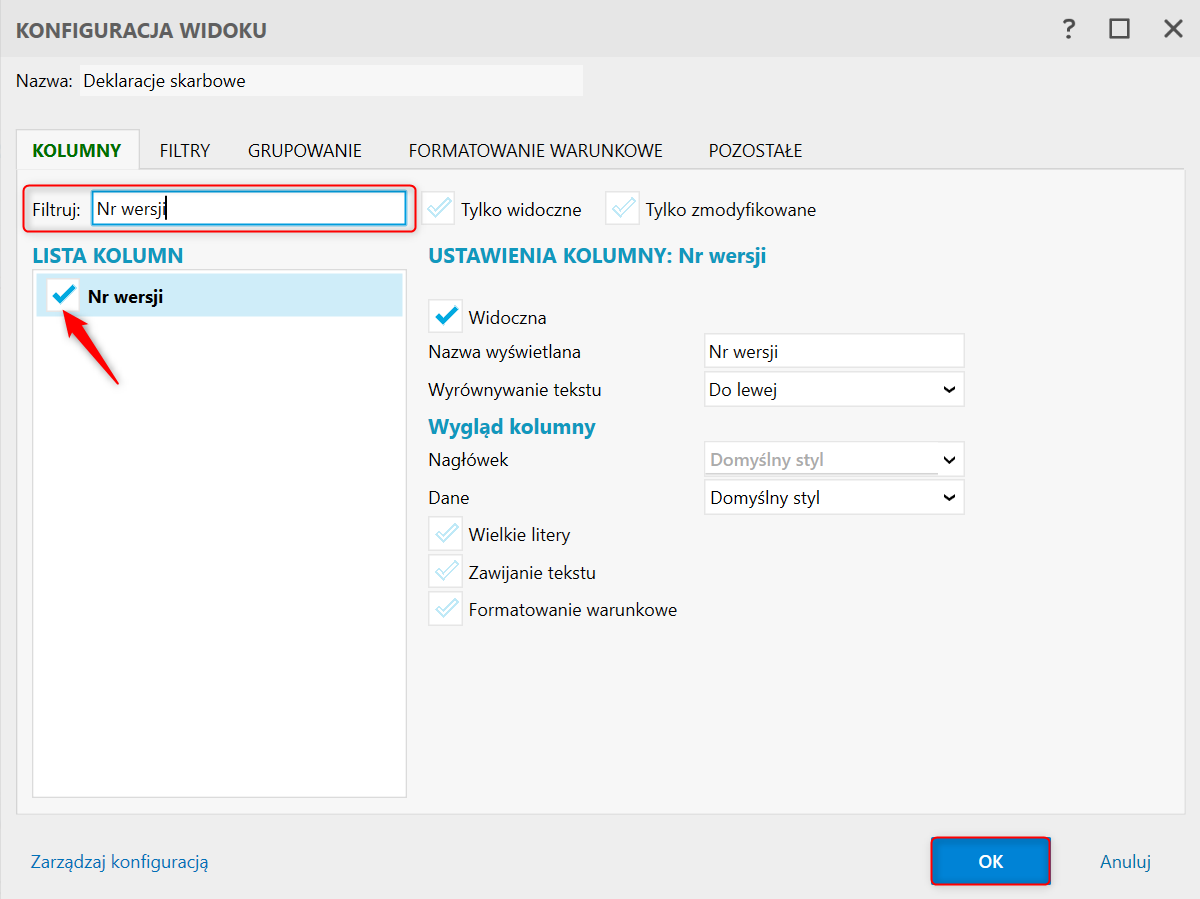Click the Anuluj button
1200x899 pixels.
tap(1125, 862)
